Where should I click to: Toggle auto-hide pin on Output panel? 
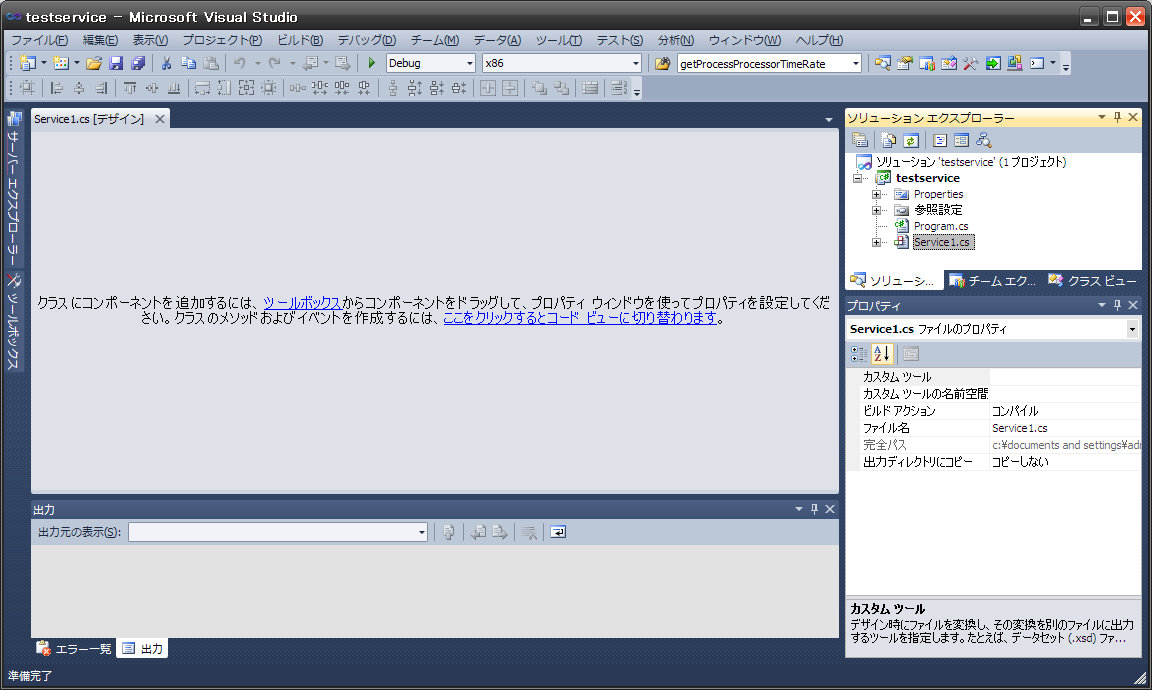(814, 509)
